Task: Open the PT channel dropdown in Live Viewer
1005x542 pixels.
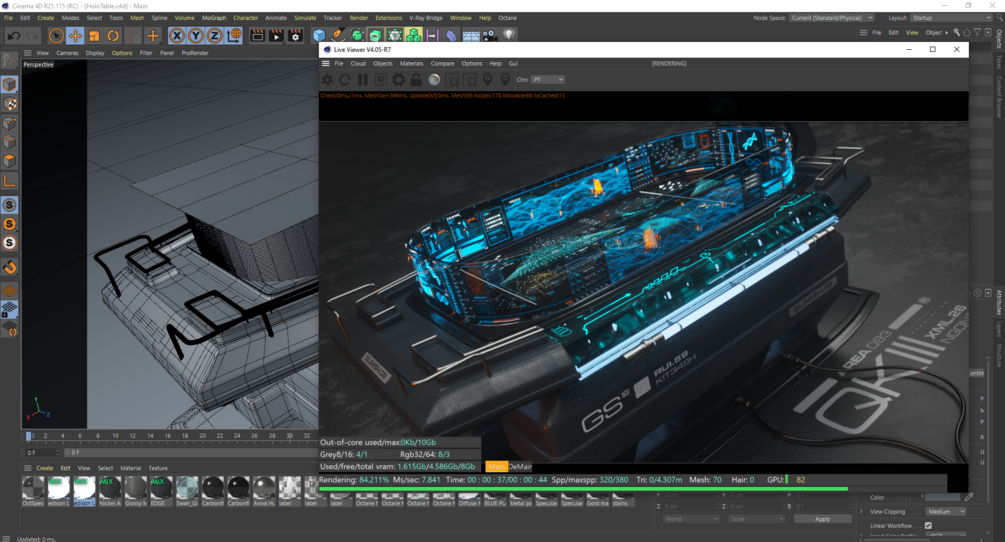Action: [x=548, y=79]
